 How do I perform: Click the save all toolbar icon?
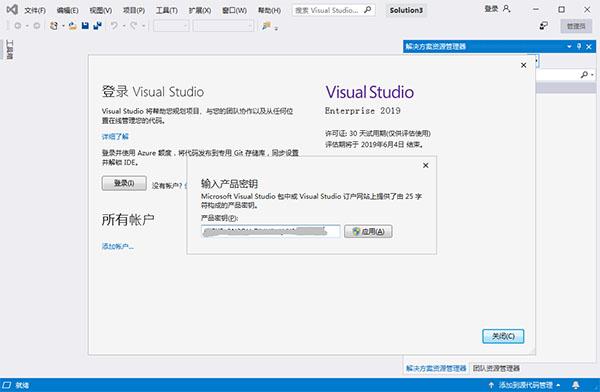(98, 26)
